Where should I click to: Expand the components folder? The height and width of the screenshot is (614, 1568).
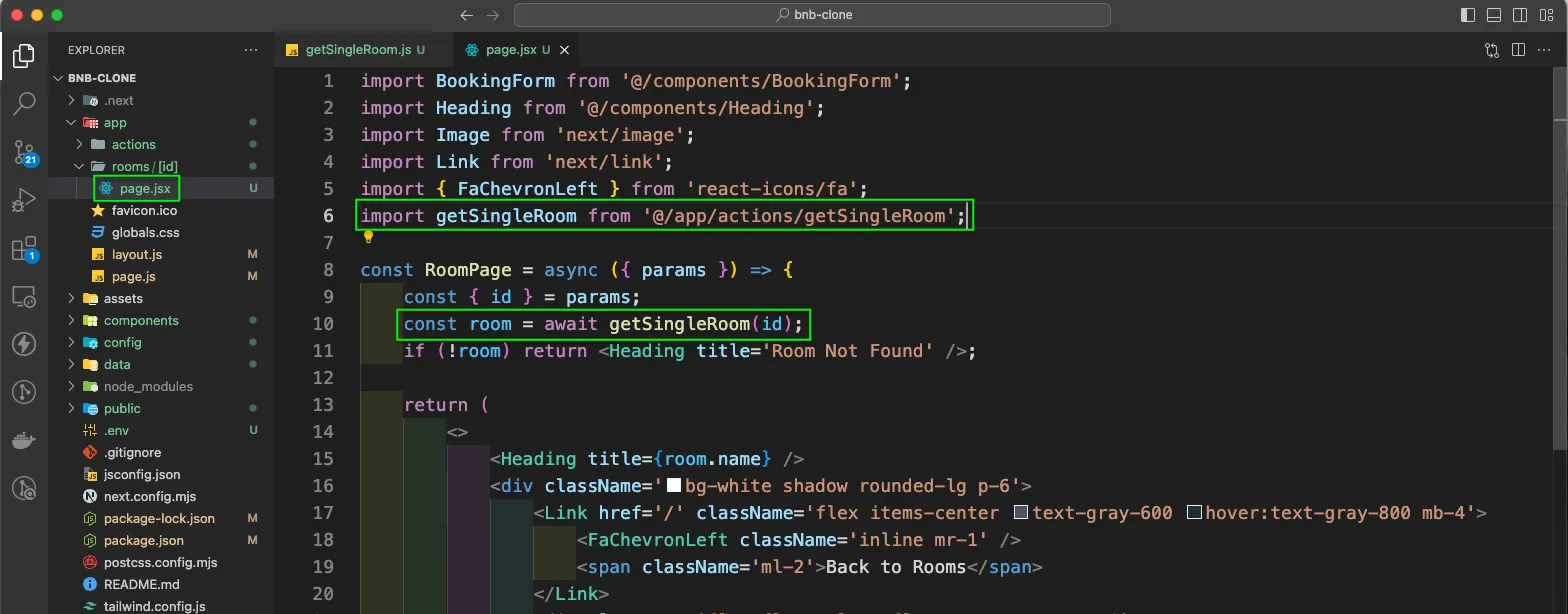point(71,320)
